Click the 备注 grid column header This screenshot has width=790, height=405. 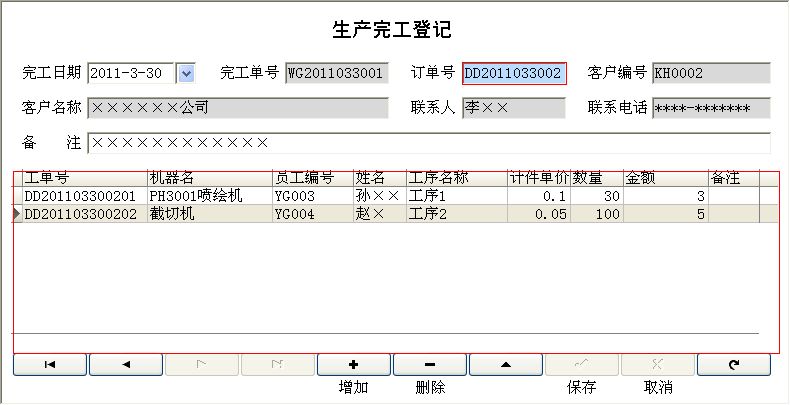(734, 178)
